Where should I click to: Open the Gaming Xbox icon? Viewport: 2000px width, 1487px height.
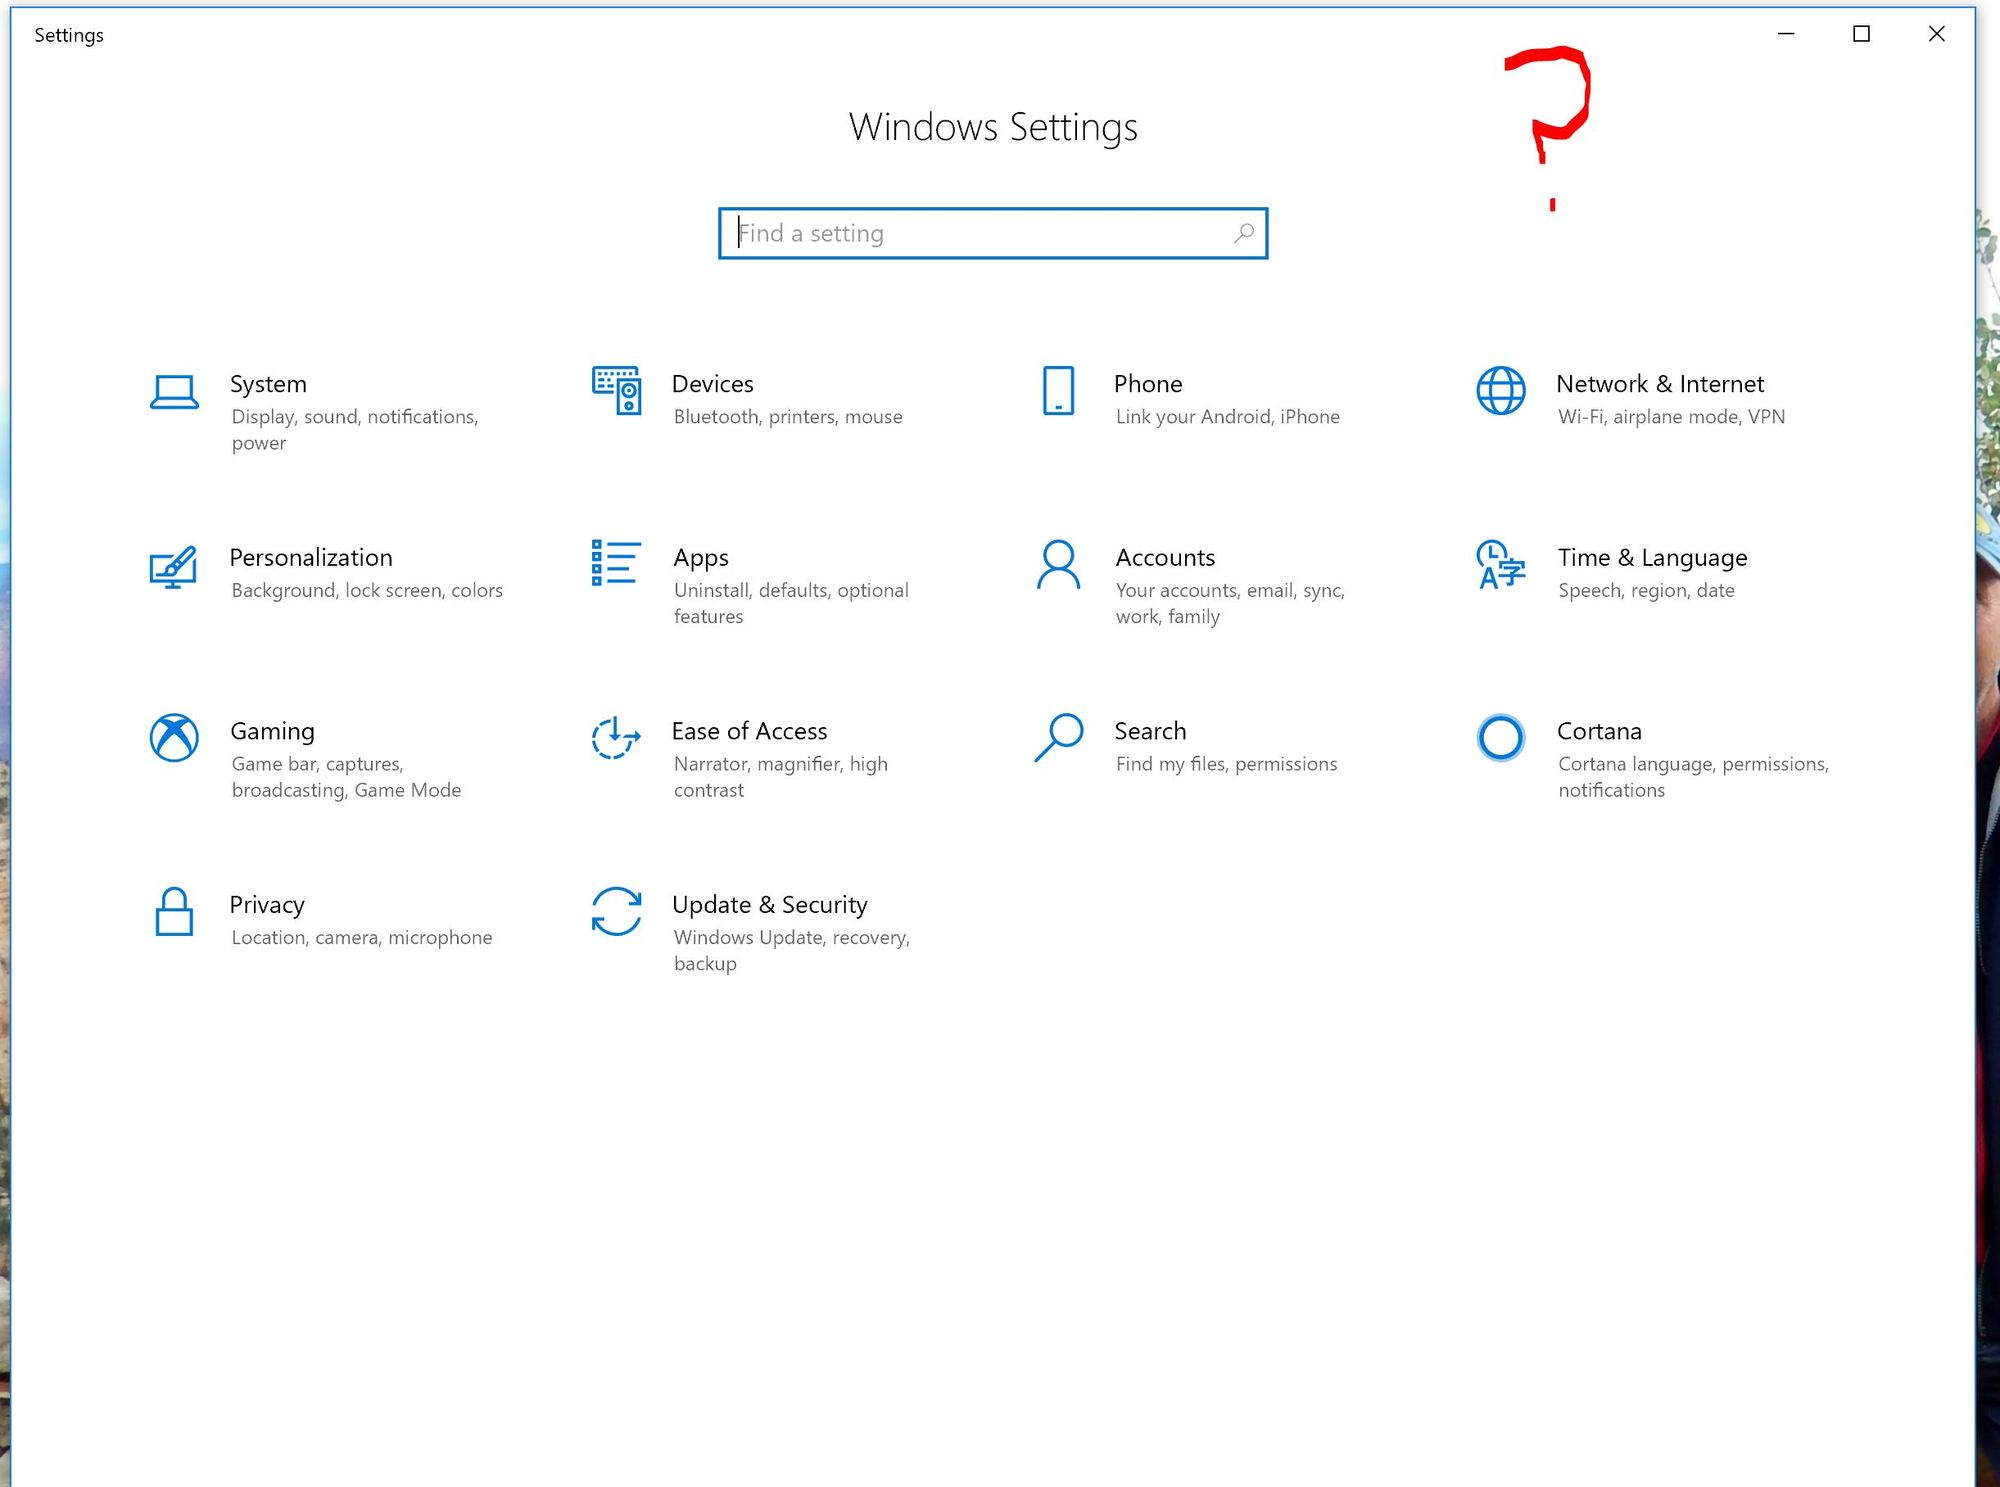pyautogui.click(x=174, y=738)
